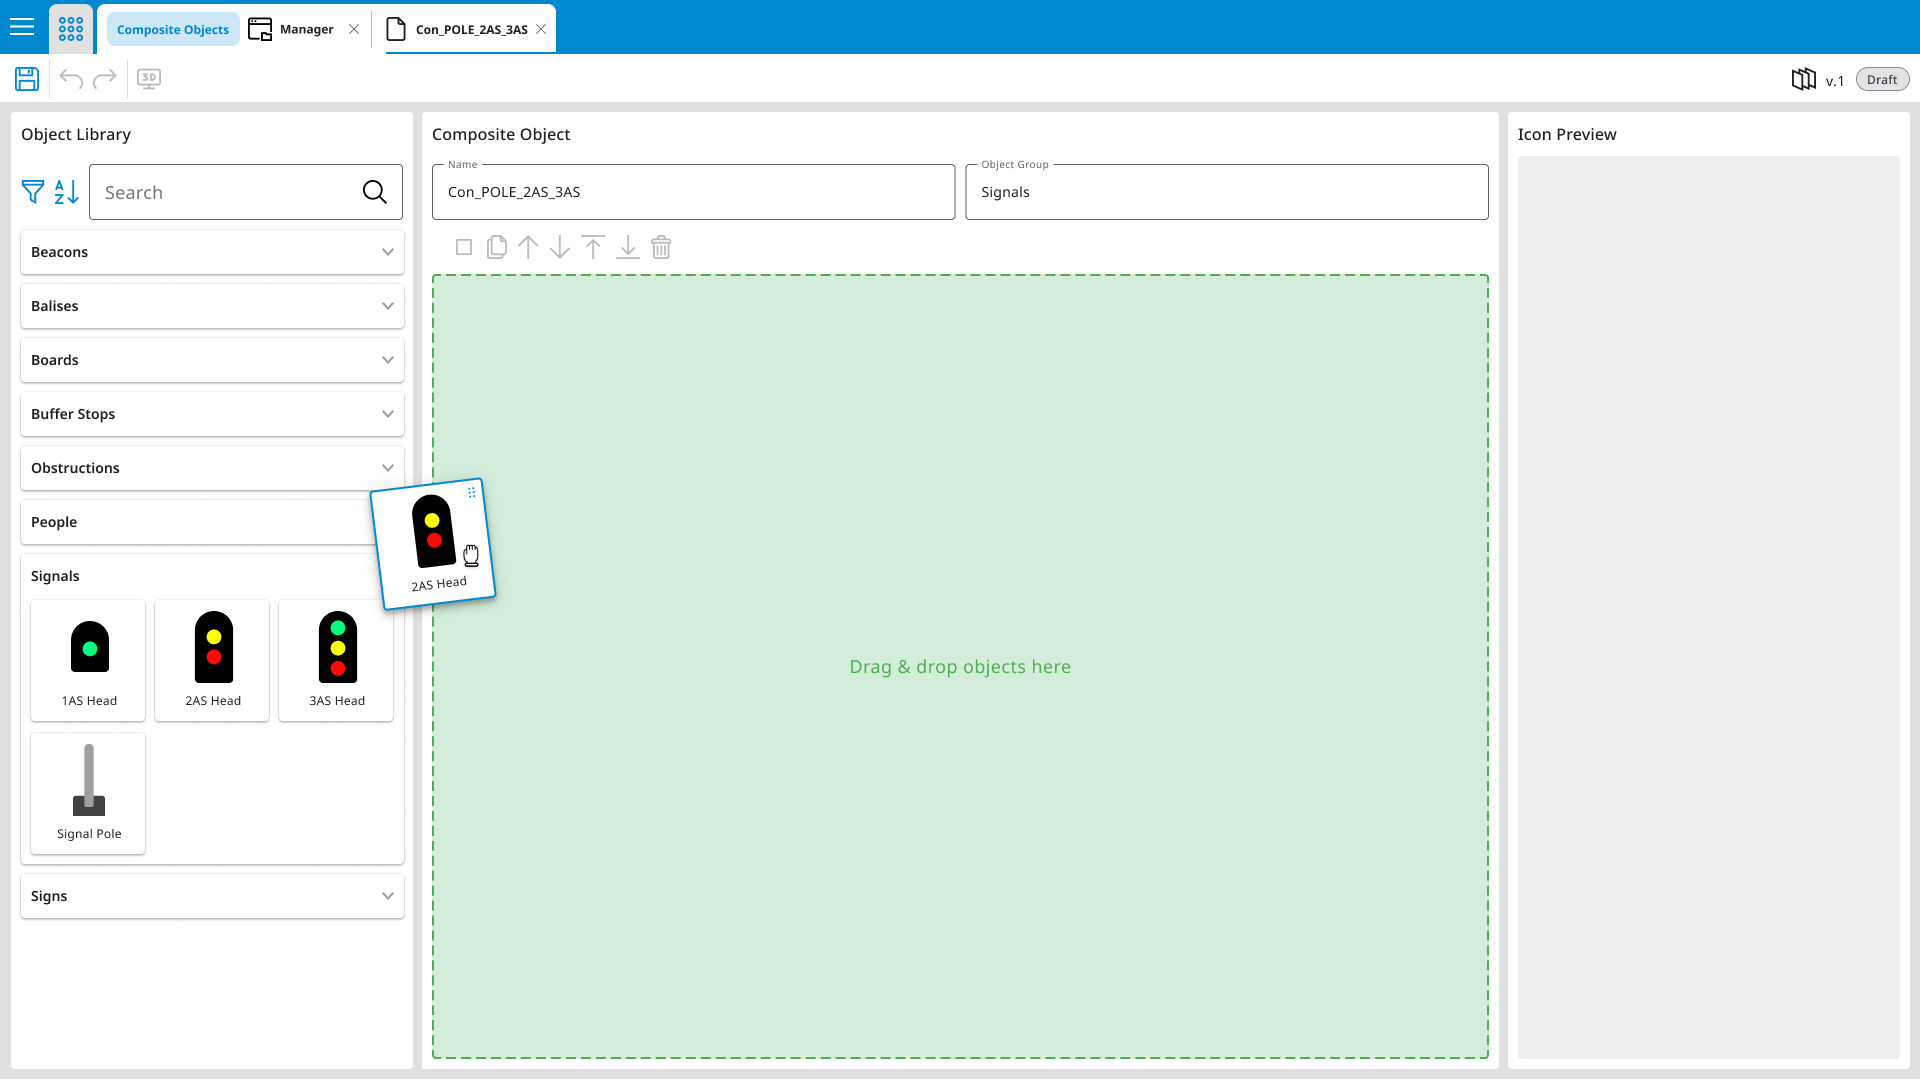Click the Composite Objects button

tap(173, 29)
